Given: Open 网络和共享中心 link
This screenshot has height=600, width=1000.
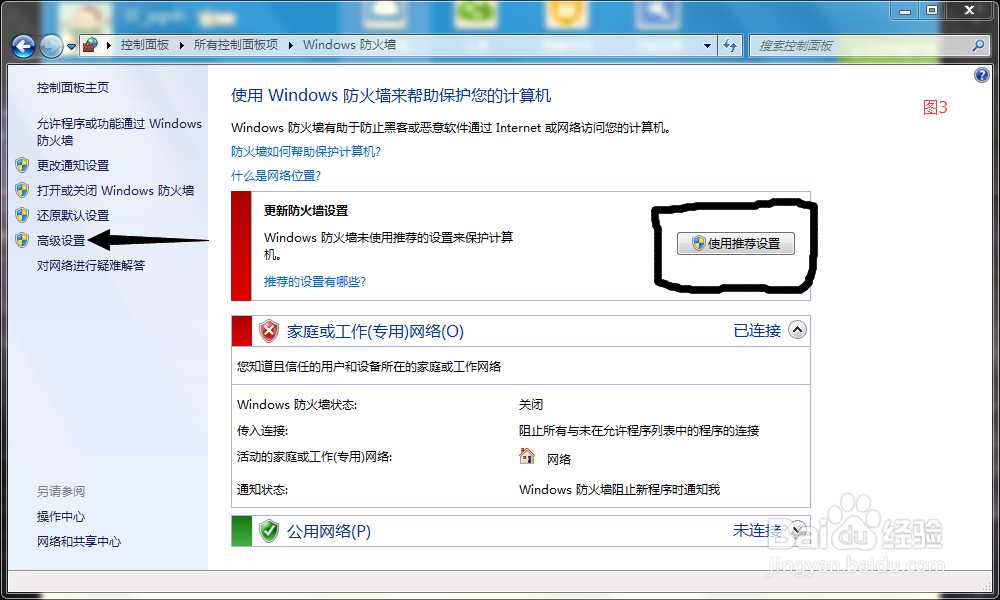Looking at the screenshot, I should tap(78, 541).
